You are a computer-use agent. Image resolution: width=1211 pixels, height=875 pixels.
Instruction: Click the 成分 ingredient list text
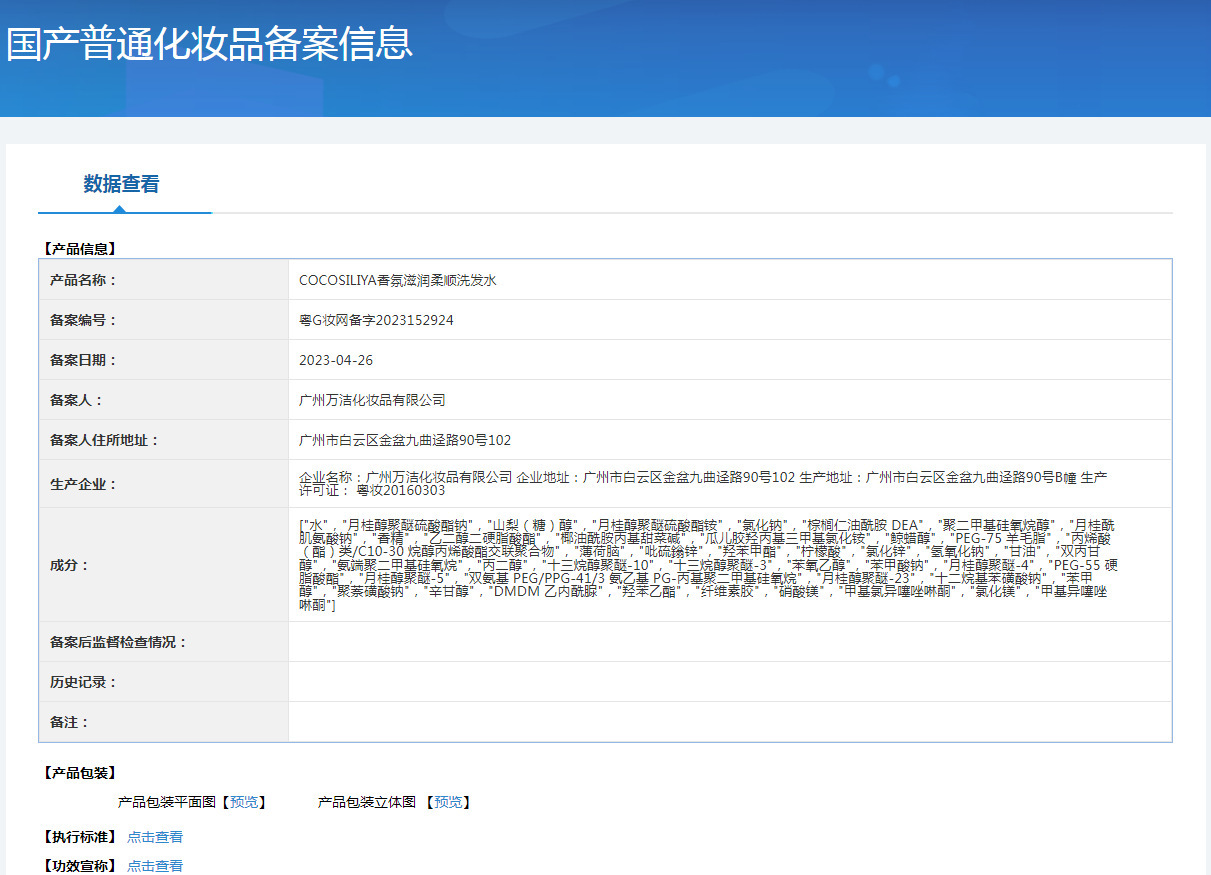[703, 565]
